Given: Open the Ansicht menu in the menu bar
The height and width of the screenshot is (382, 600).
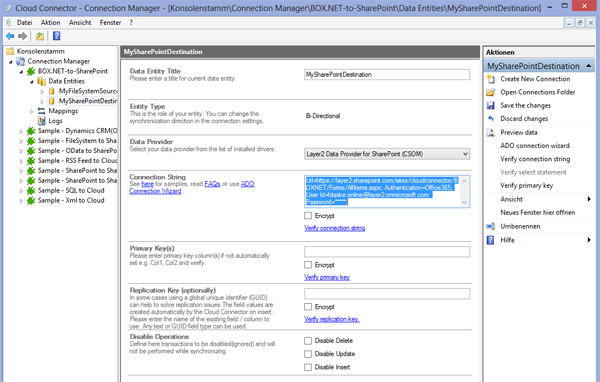Looking at the screenshot, I should [x=80, y=23].
